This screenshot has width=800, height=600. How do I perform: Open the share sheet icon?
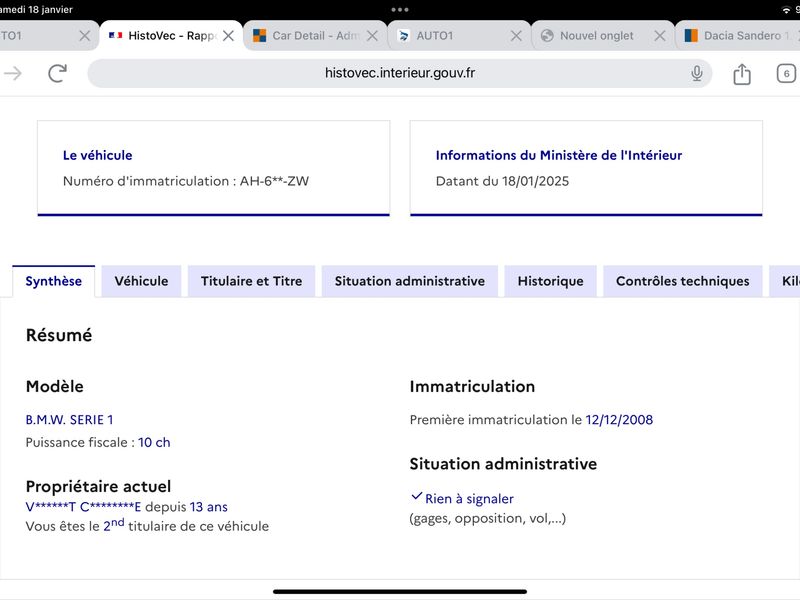pos(742,74)
